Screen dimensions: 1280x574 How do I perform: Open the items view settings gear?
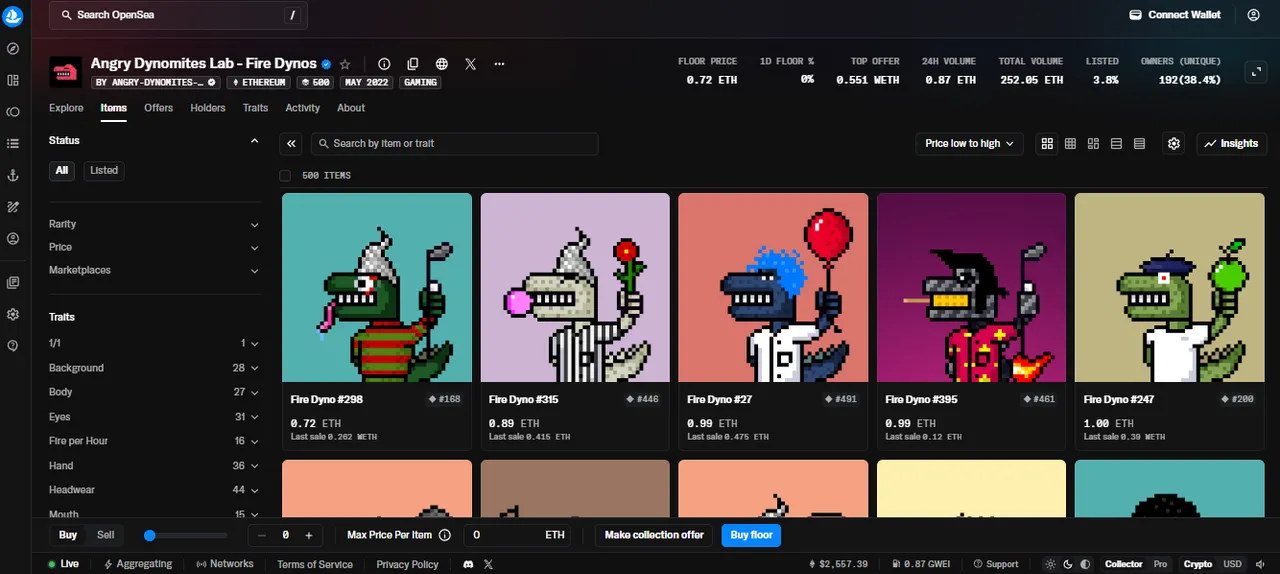pyautogui.click(x=1174, y=144)
